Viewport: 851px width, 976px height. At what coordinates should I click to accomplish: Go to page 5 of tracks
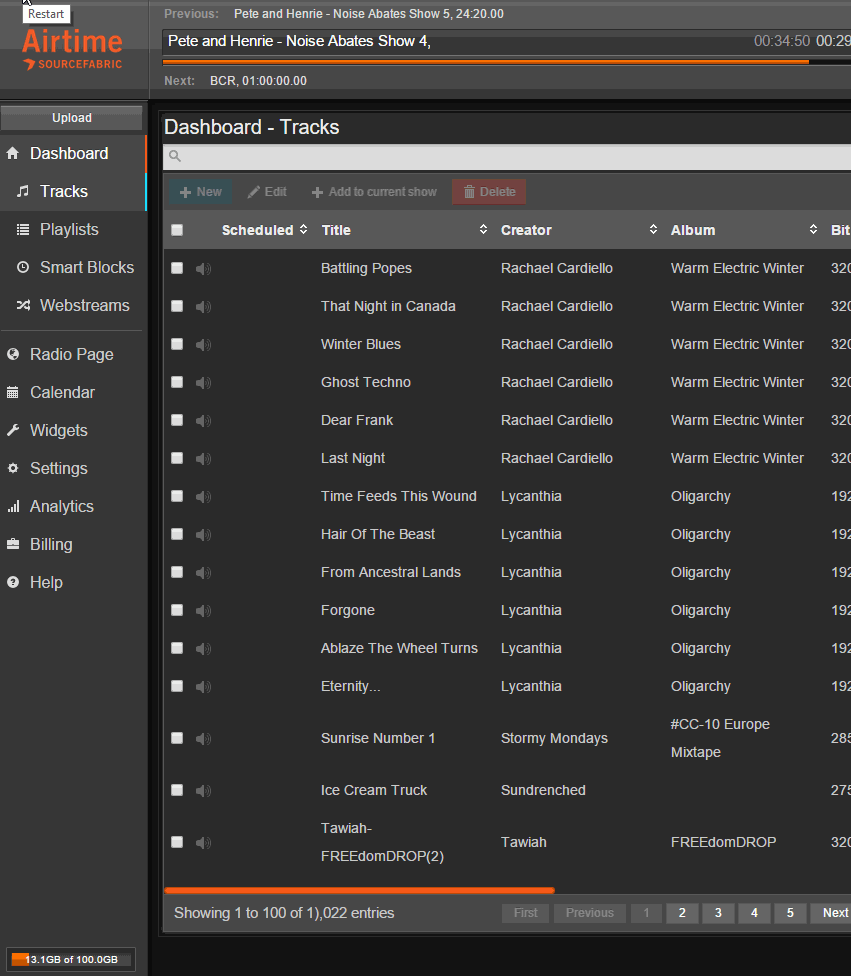(790, 913)
